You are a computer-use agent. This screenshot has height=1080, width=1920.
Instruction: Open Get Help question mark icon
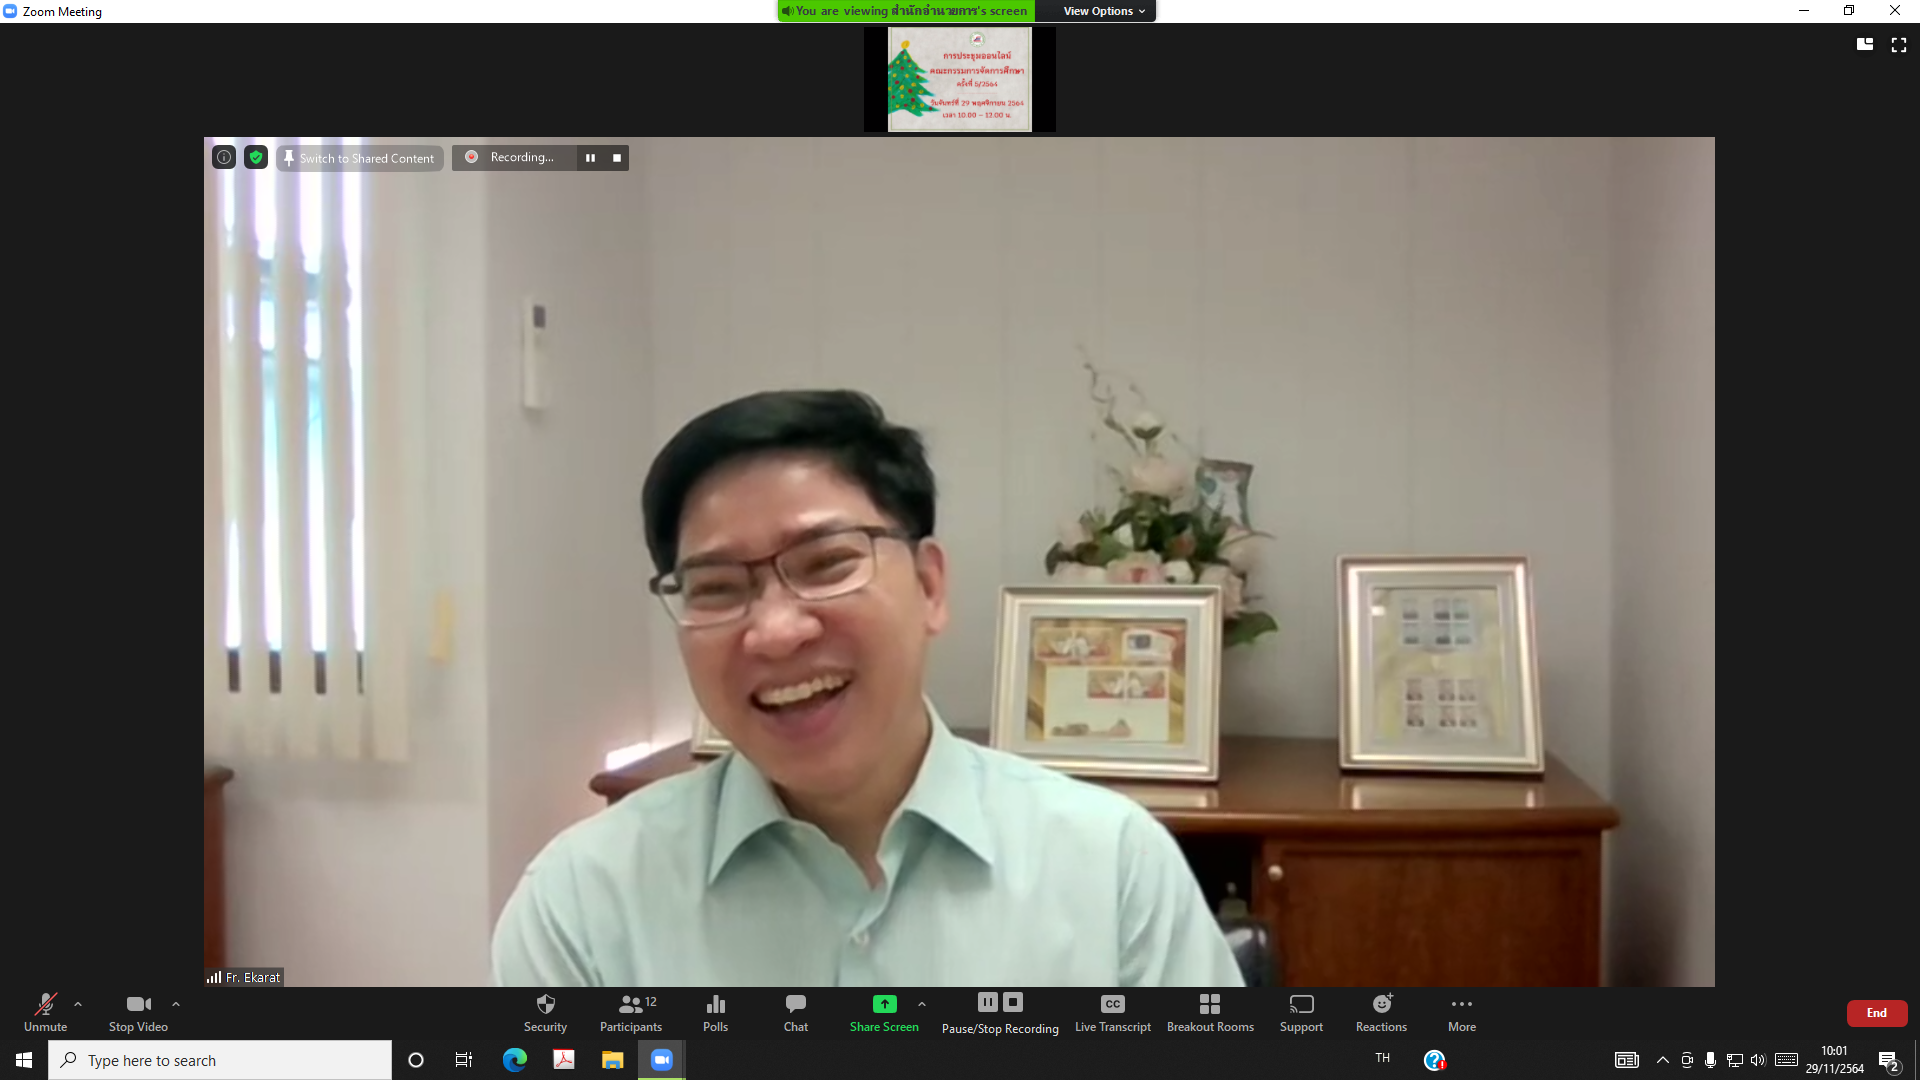coord(1434,1060)
